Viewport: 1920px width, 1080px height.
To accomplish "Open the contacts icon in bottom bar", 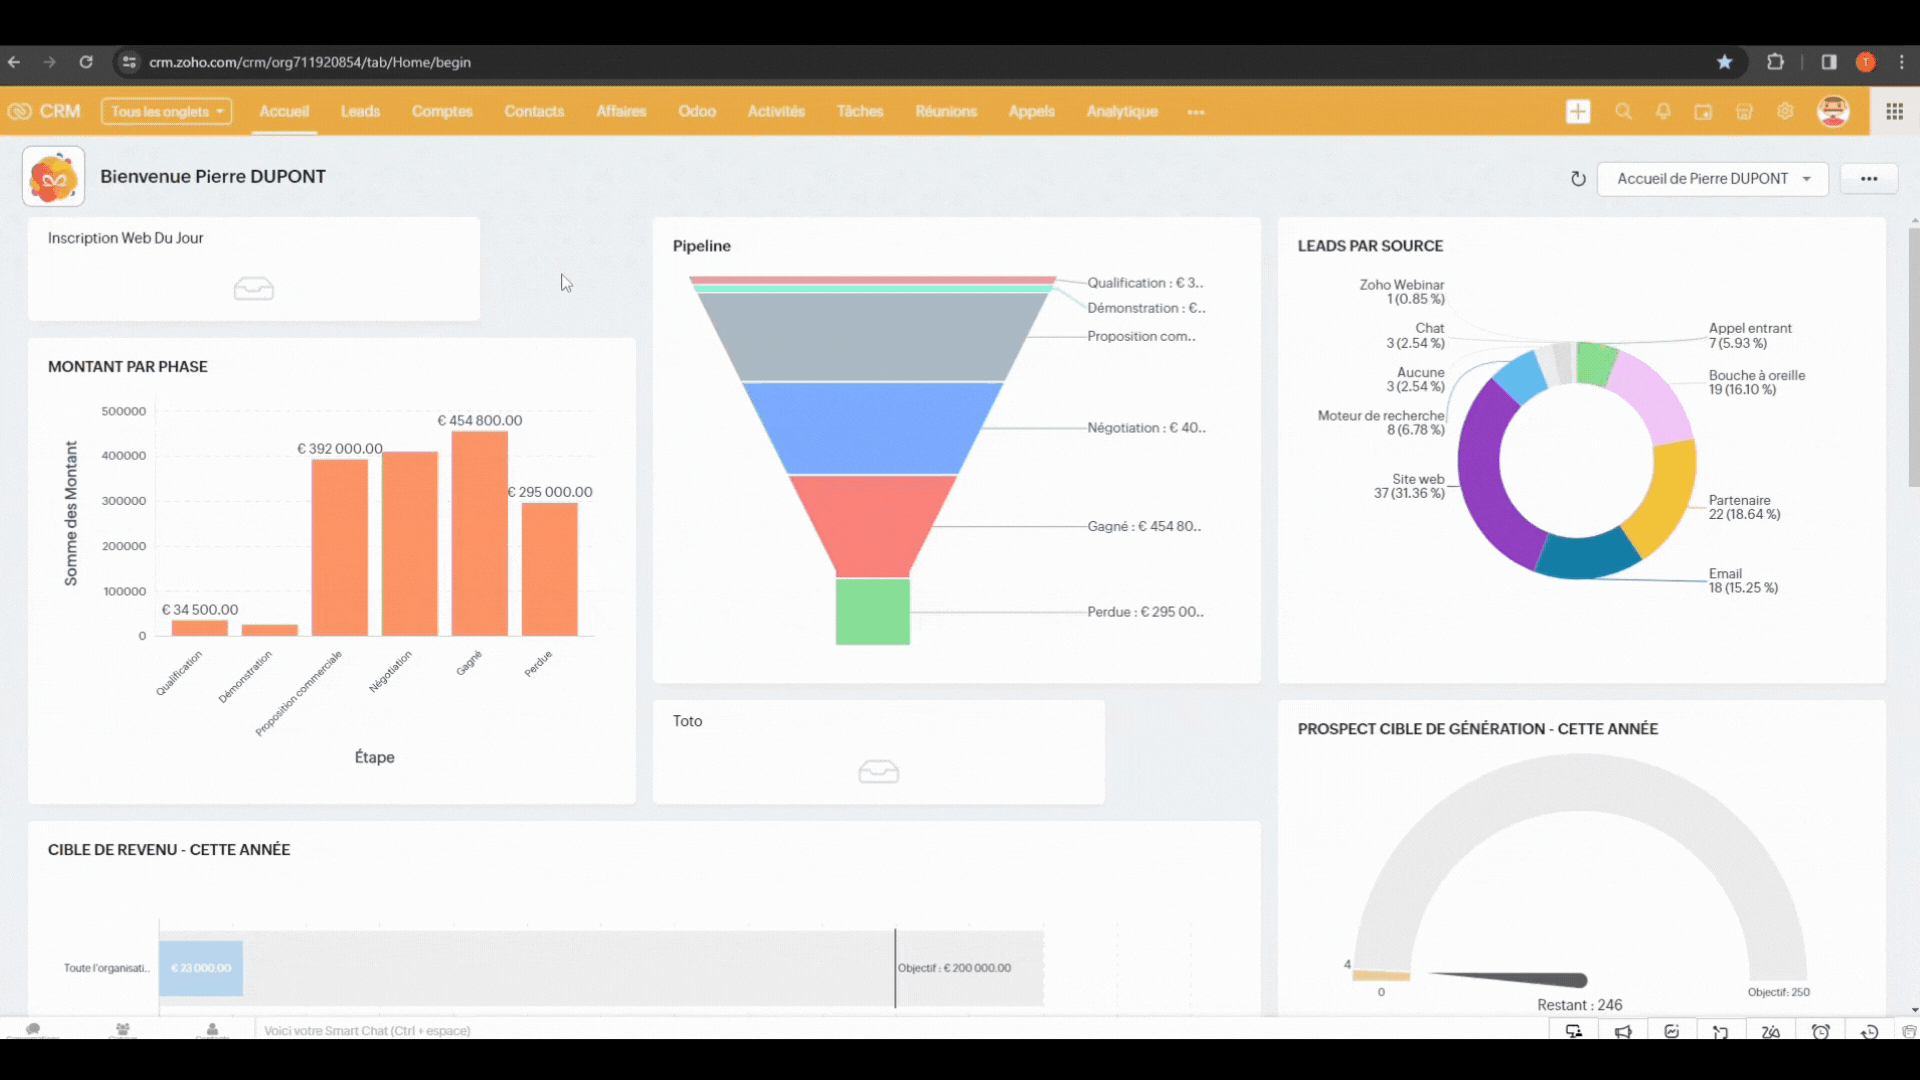I will 212,1029.
